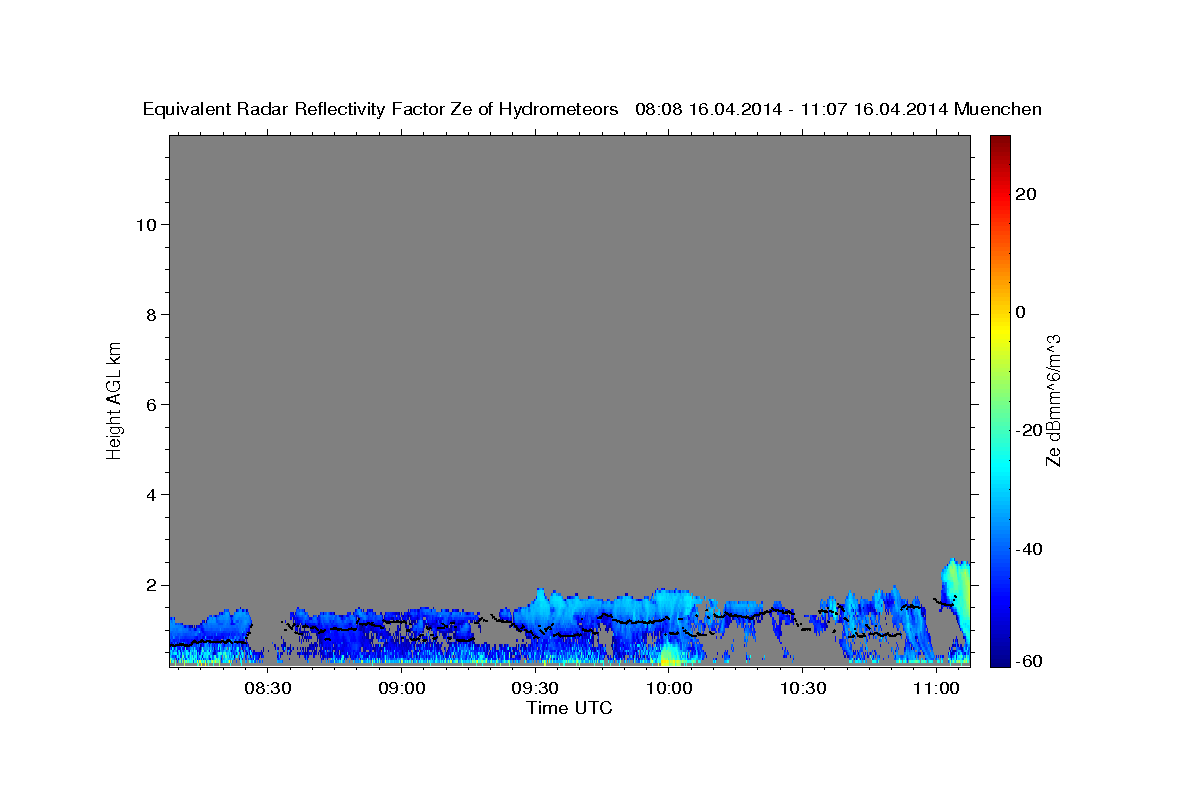Click the plot title text
This screenshot has height=800, width=1200.
point(593,110)
